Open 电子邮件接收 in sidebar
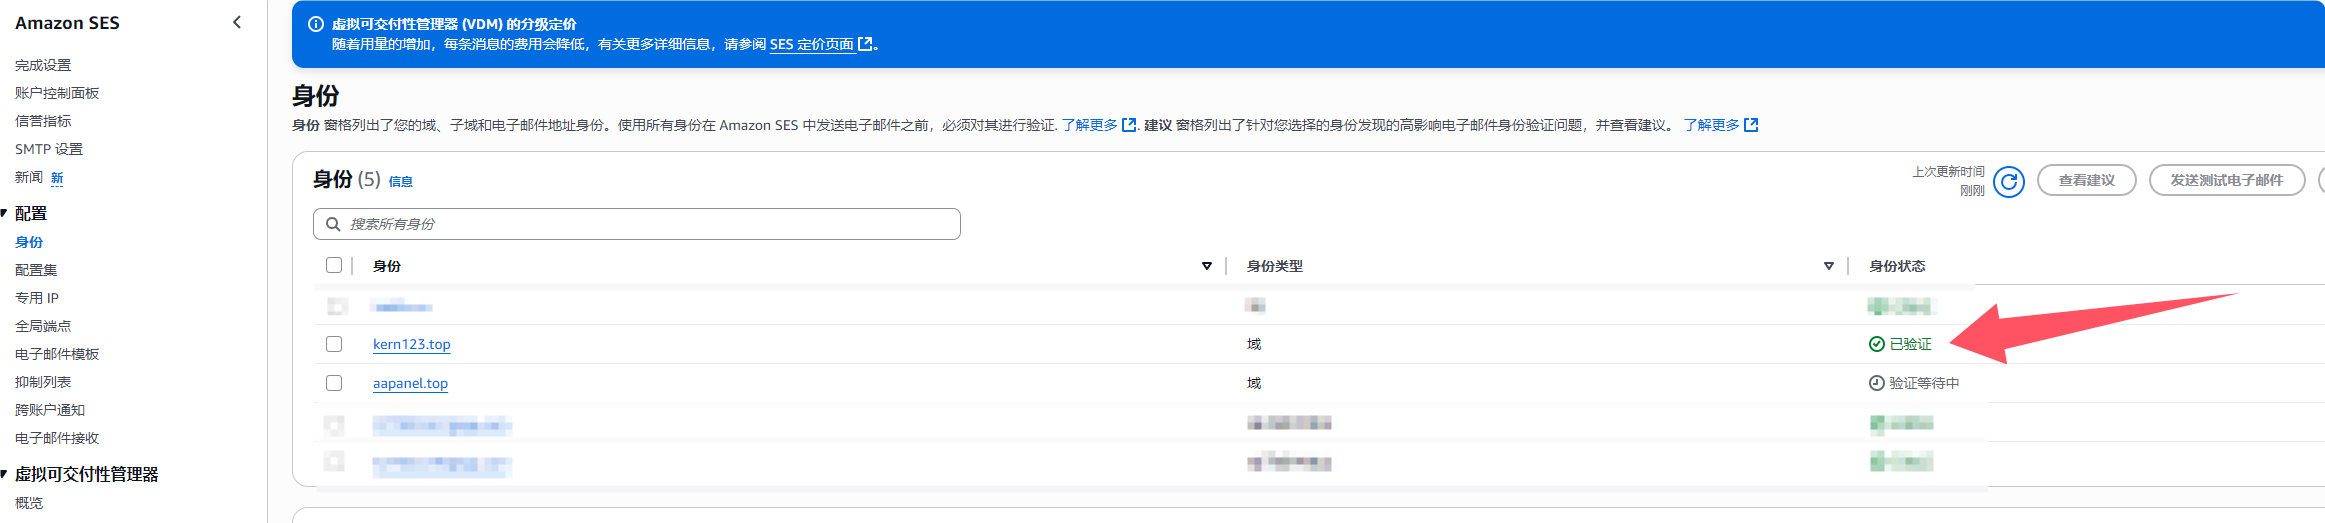The height and width of the screenshot is (523, 2325). click(57, 438)
